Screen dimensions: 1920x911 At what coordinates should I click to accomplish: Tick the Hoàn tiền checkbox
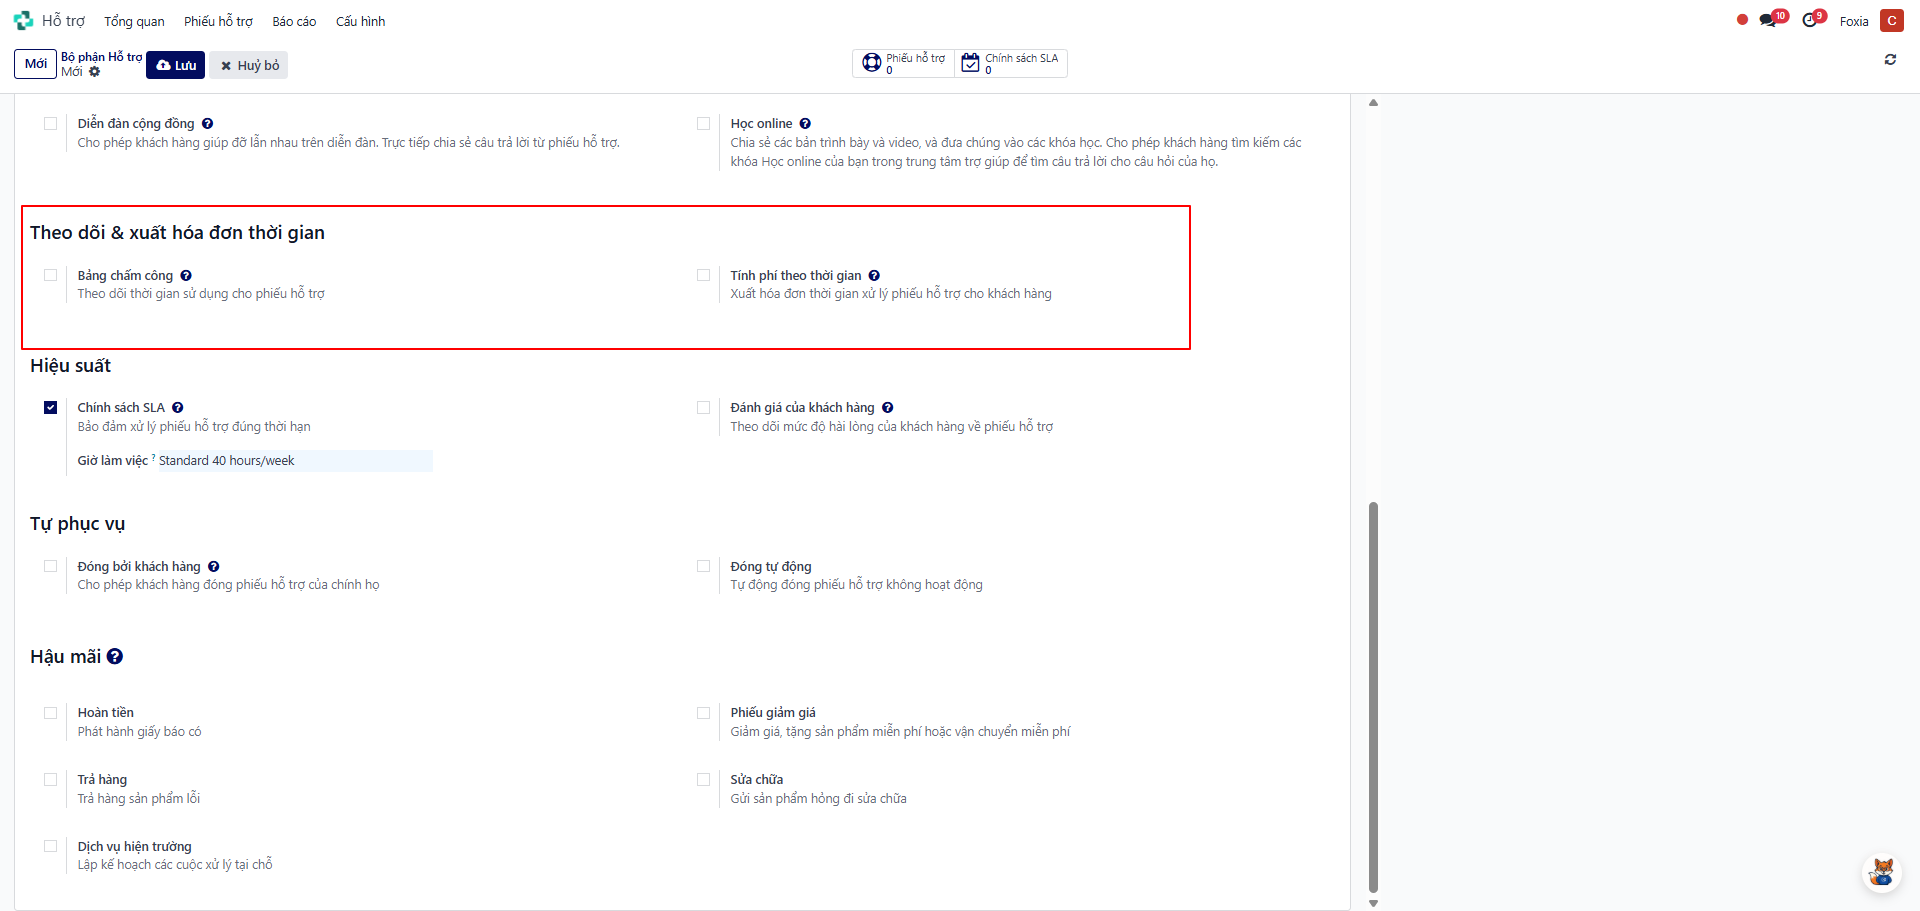pyautogui.click(x=51, y=713)
